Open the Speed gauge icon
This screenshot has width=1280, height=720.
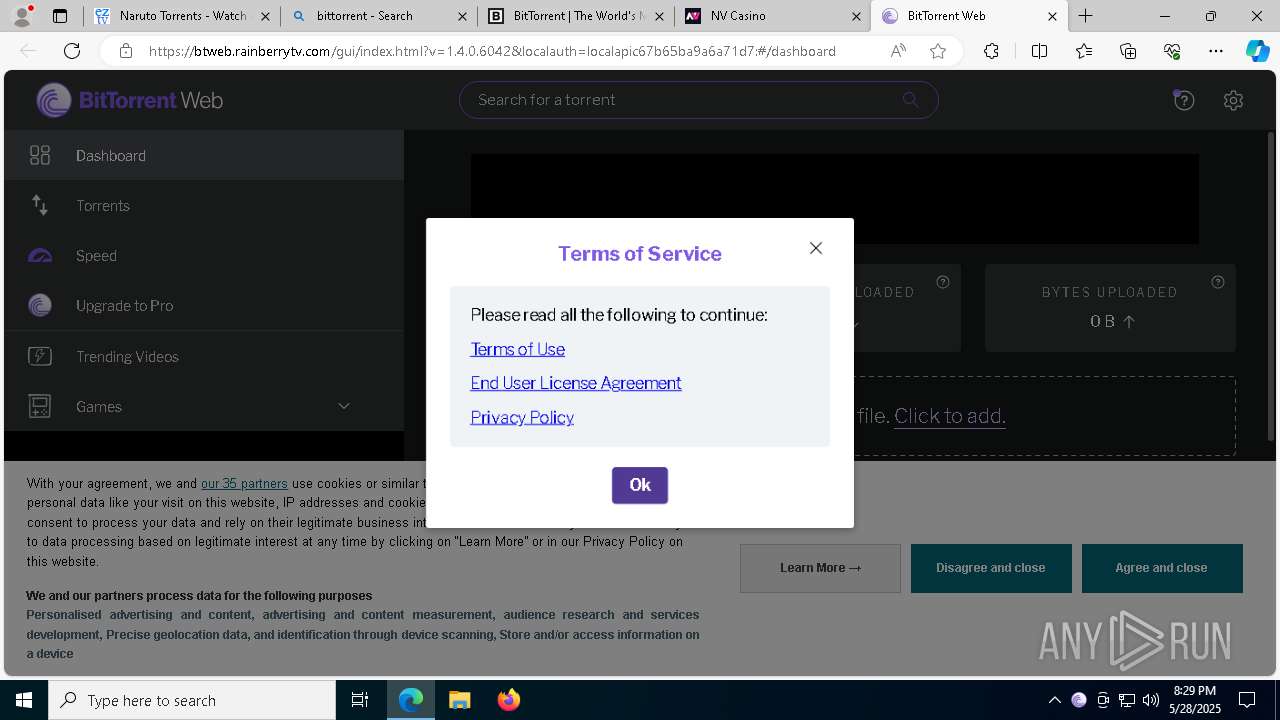pyautogui.click(x=40, y=256)
